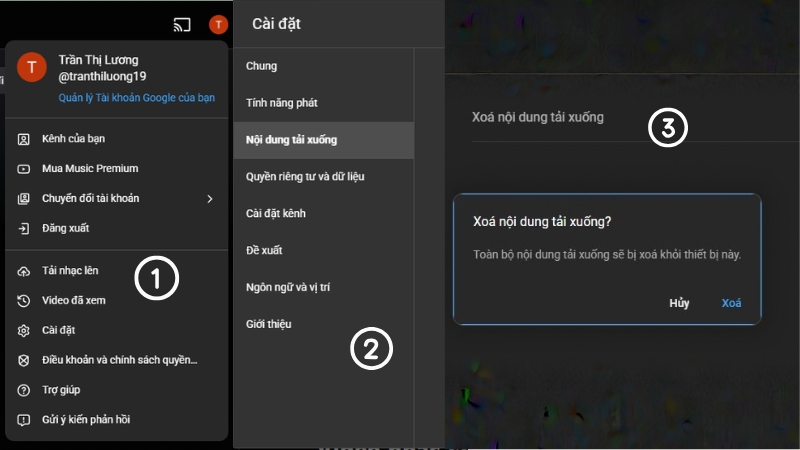800x450 pixels.
Task: Switch to Giới thiệu settings tab
Action: pos(323,324)
